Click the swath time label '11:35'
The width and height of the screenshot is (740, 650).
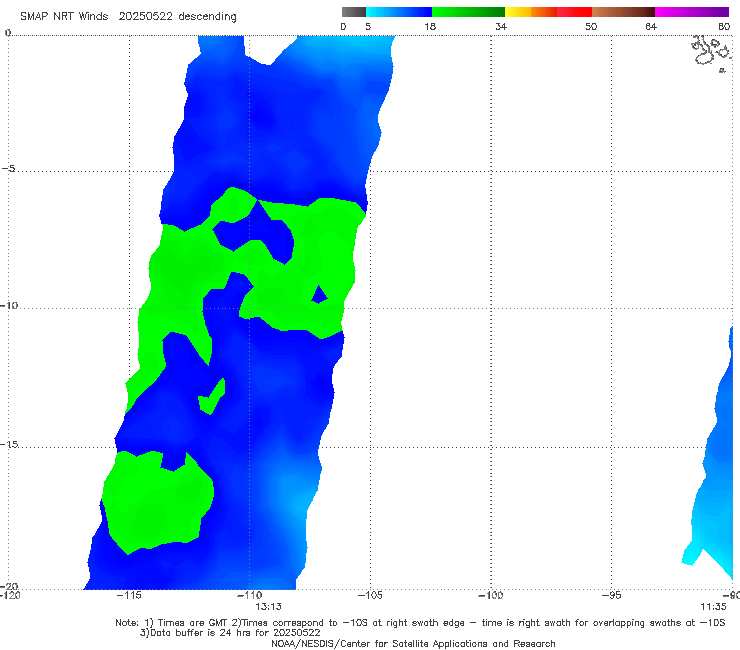[x=713, y=607]
